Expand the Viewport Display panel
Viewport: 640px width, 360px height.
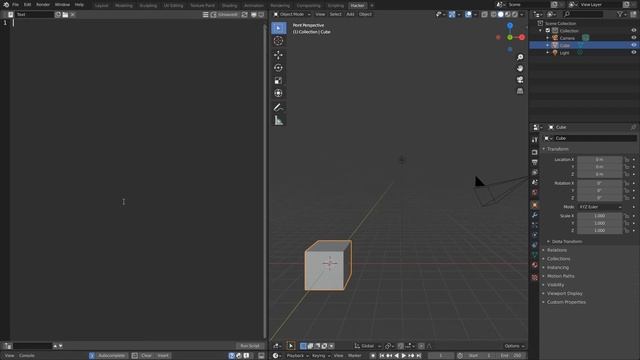(564, 293)
